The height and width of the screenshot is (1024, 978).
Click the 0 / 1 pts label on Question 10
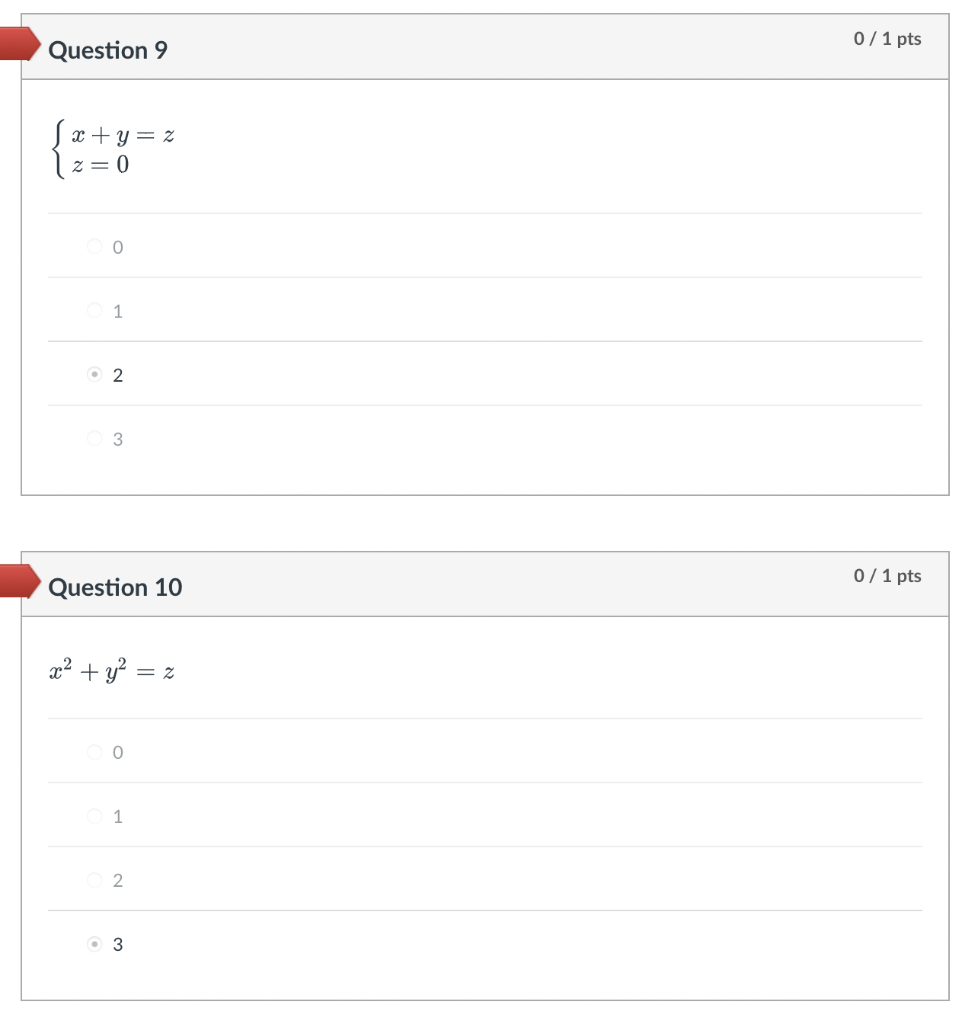[889, 576]
